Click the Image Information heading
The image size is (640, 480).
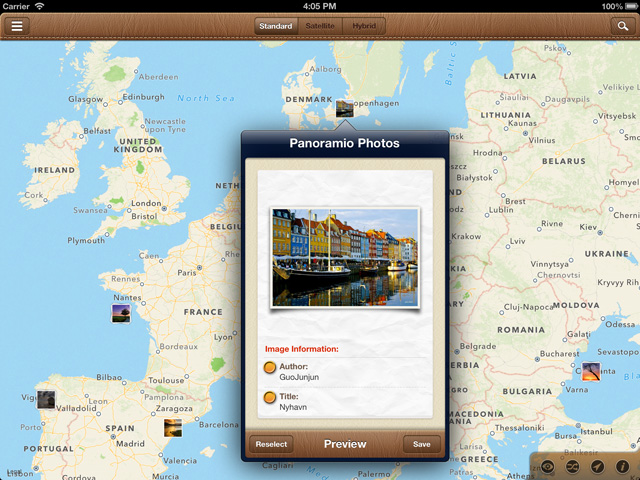[302, 349]
